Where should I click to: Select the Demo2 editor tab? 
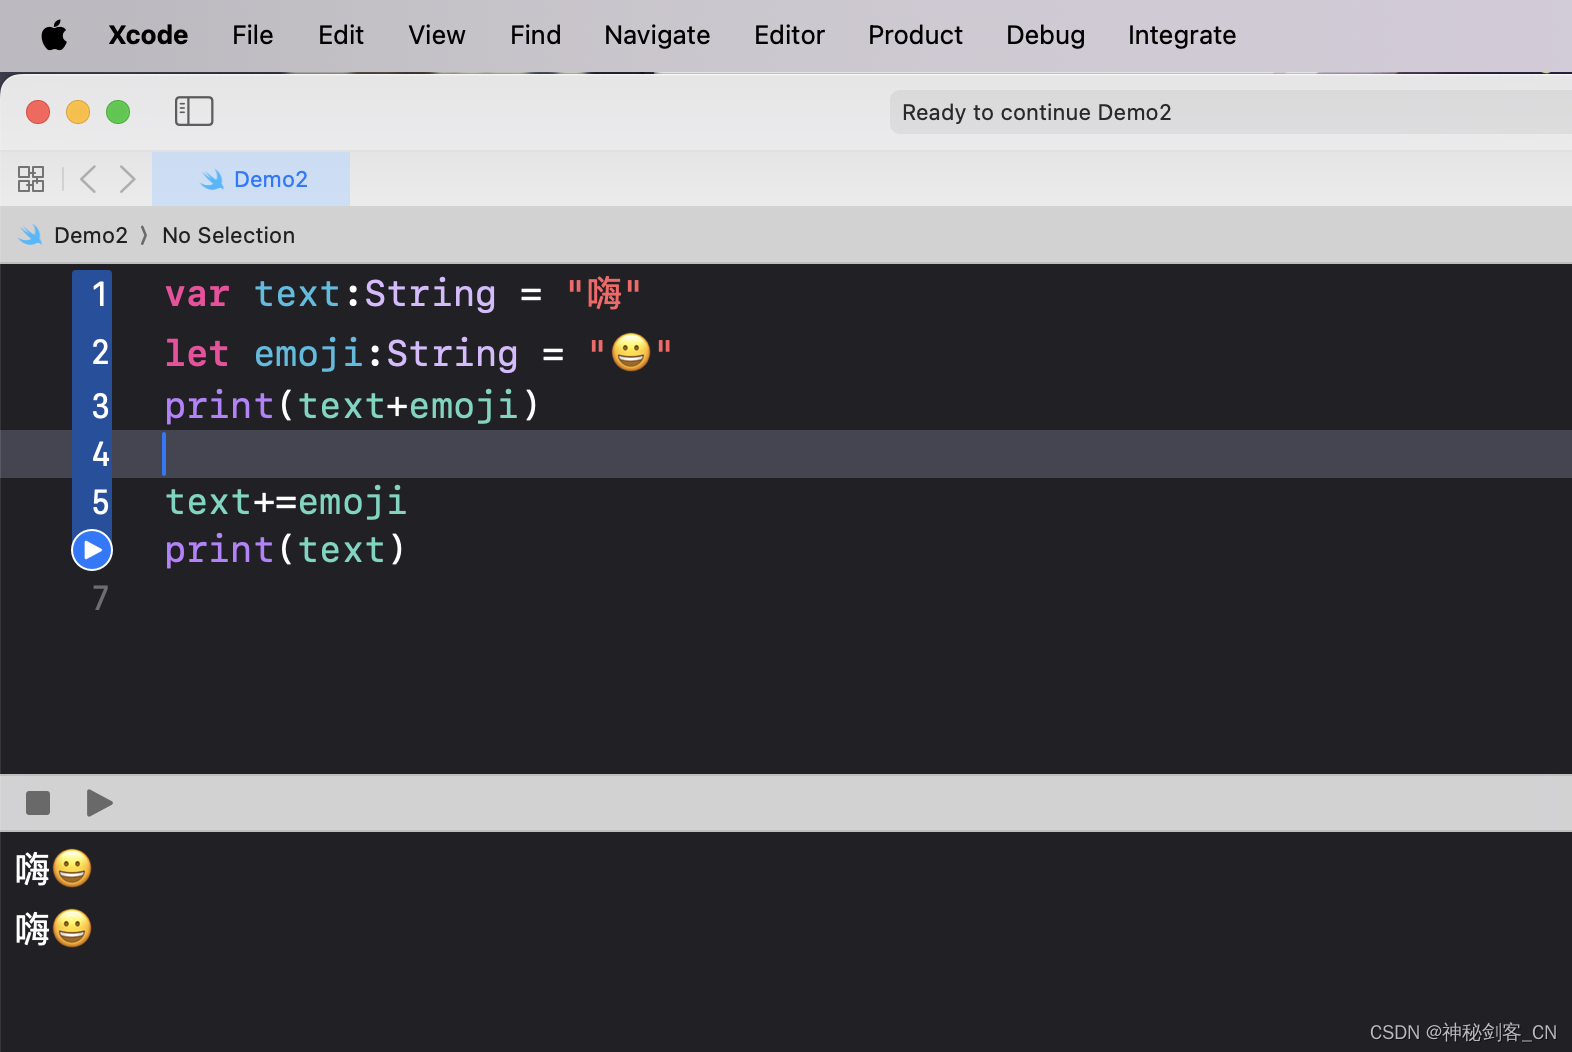[251, 179]
